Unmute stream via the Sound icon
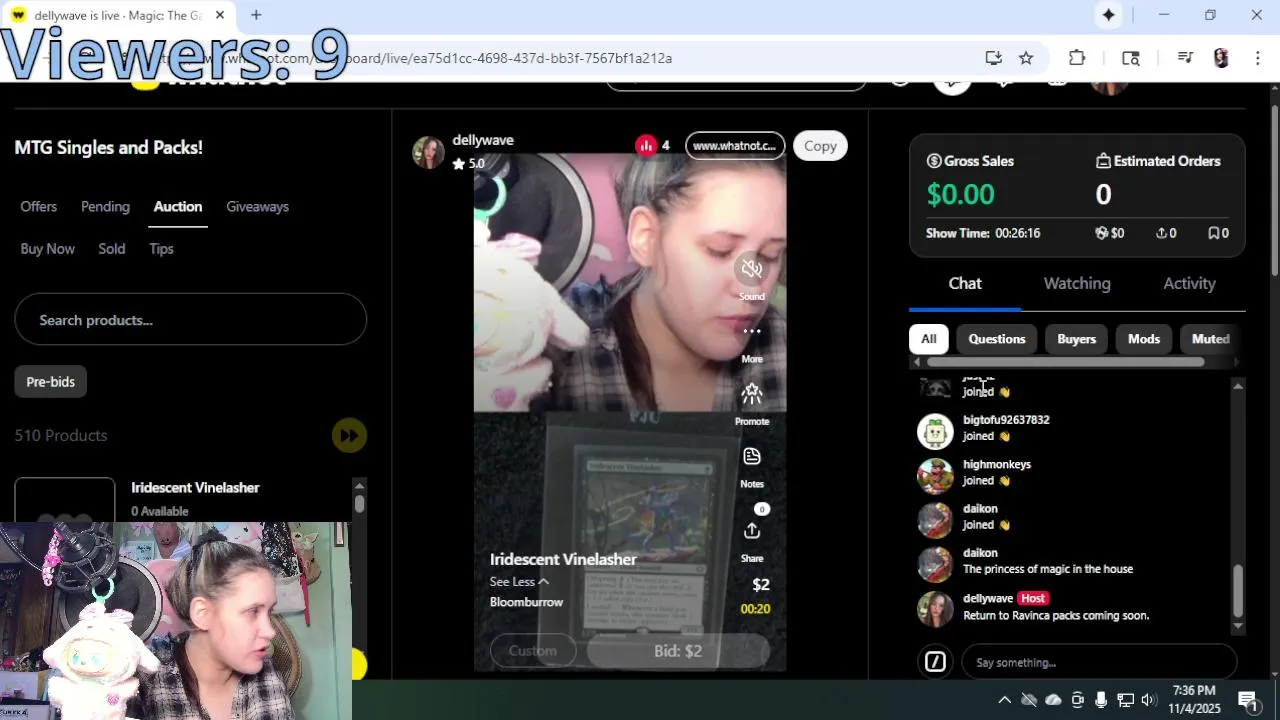The image size is (1280, 720). coord(752,268)
